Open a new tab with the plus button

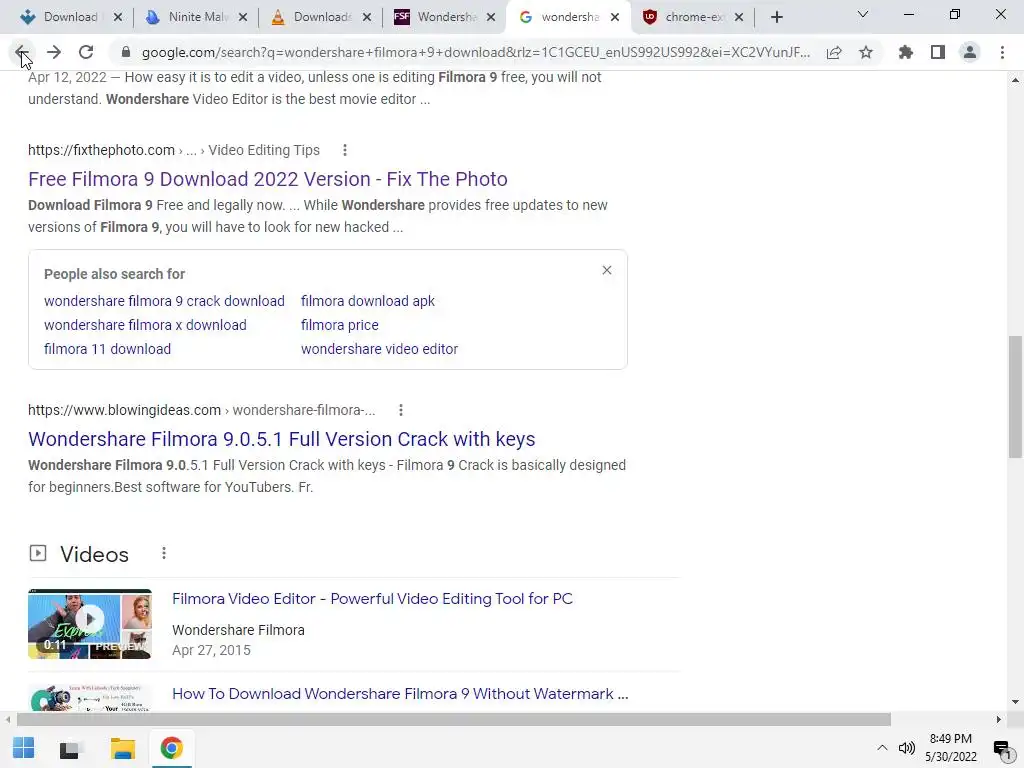click(x=776, y=17)
